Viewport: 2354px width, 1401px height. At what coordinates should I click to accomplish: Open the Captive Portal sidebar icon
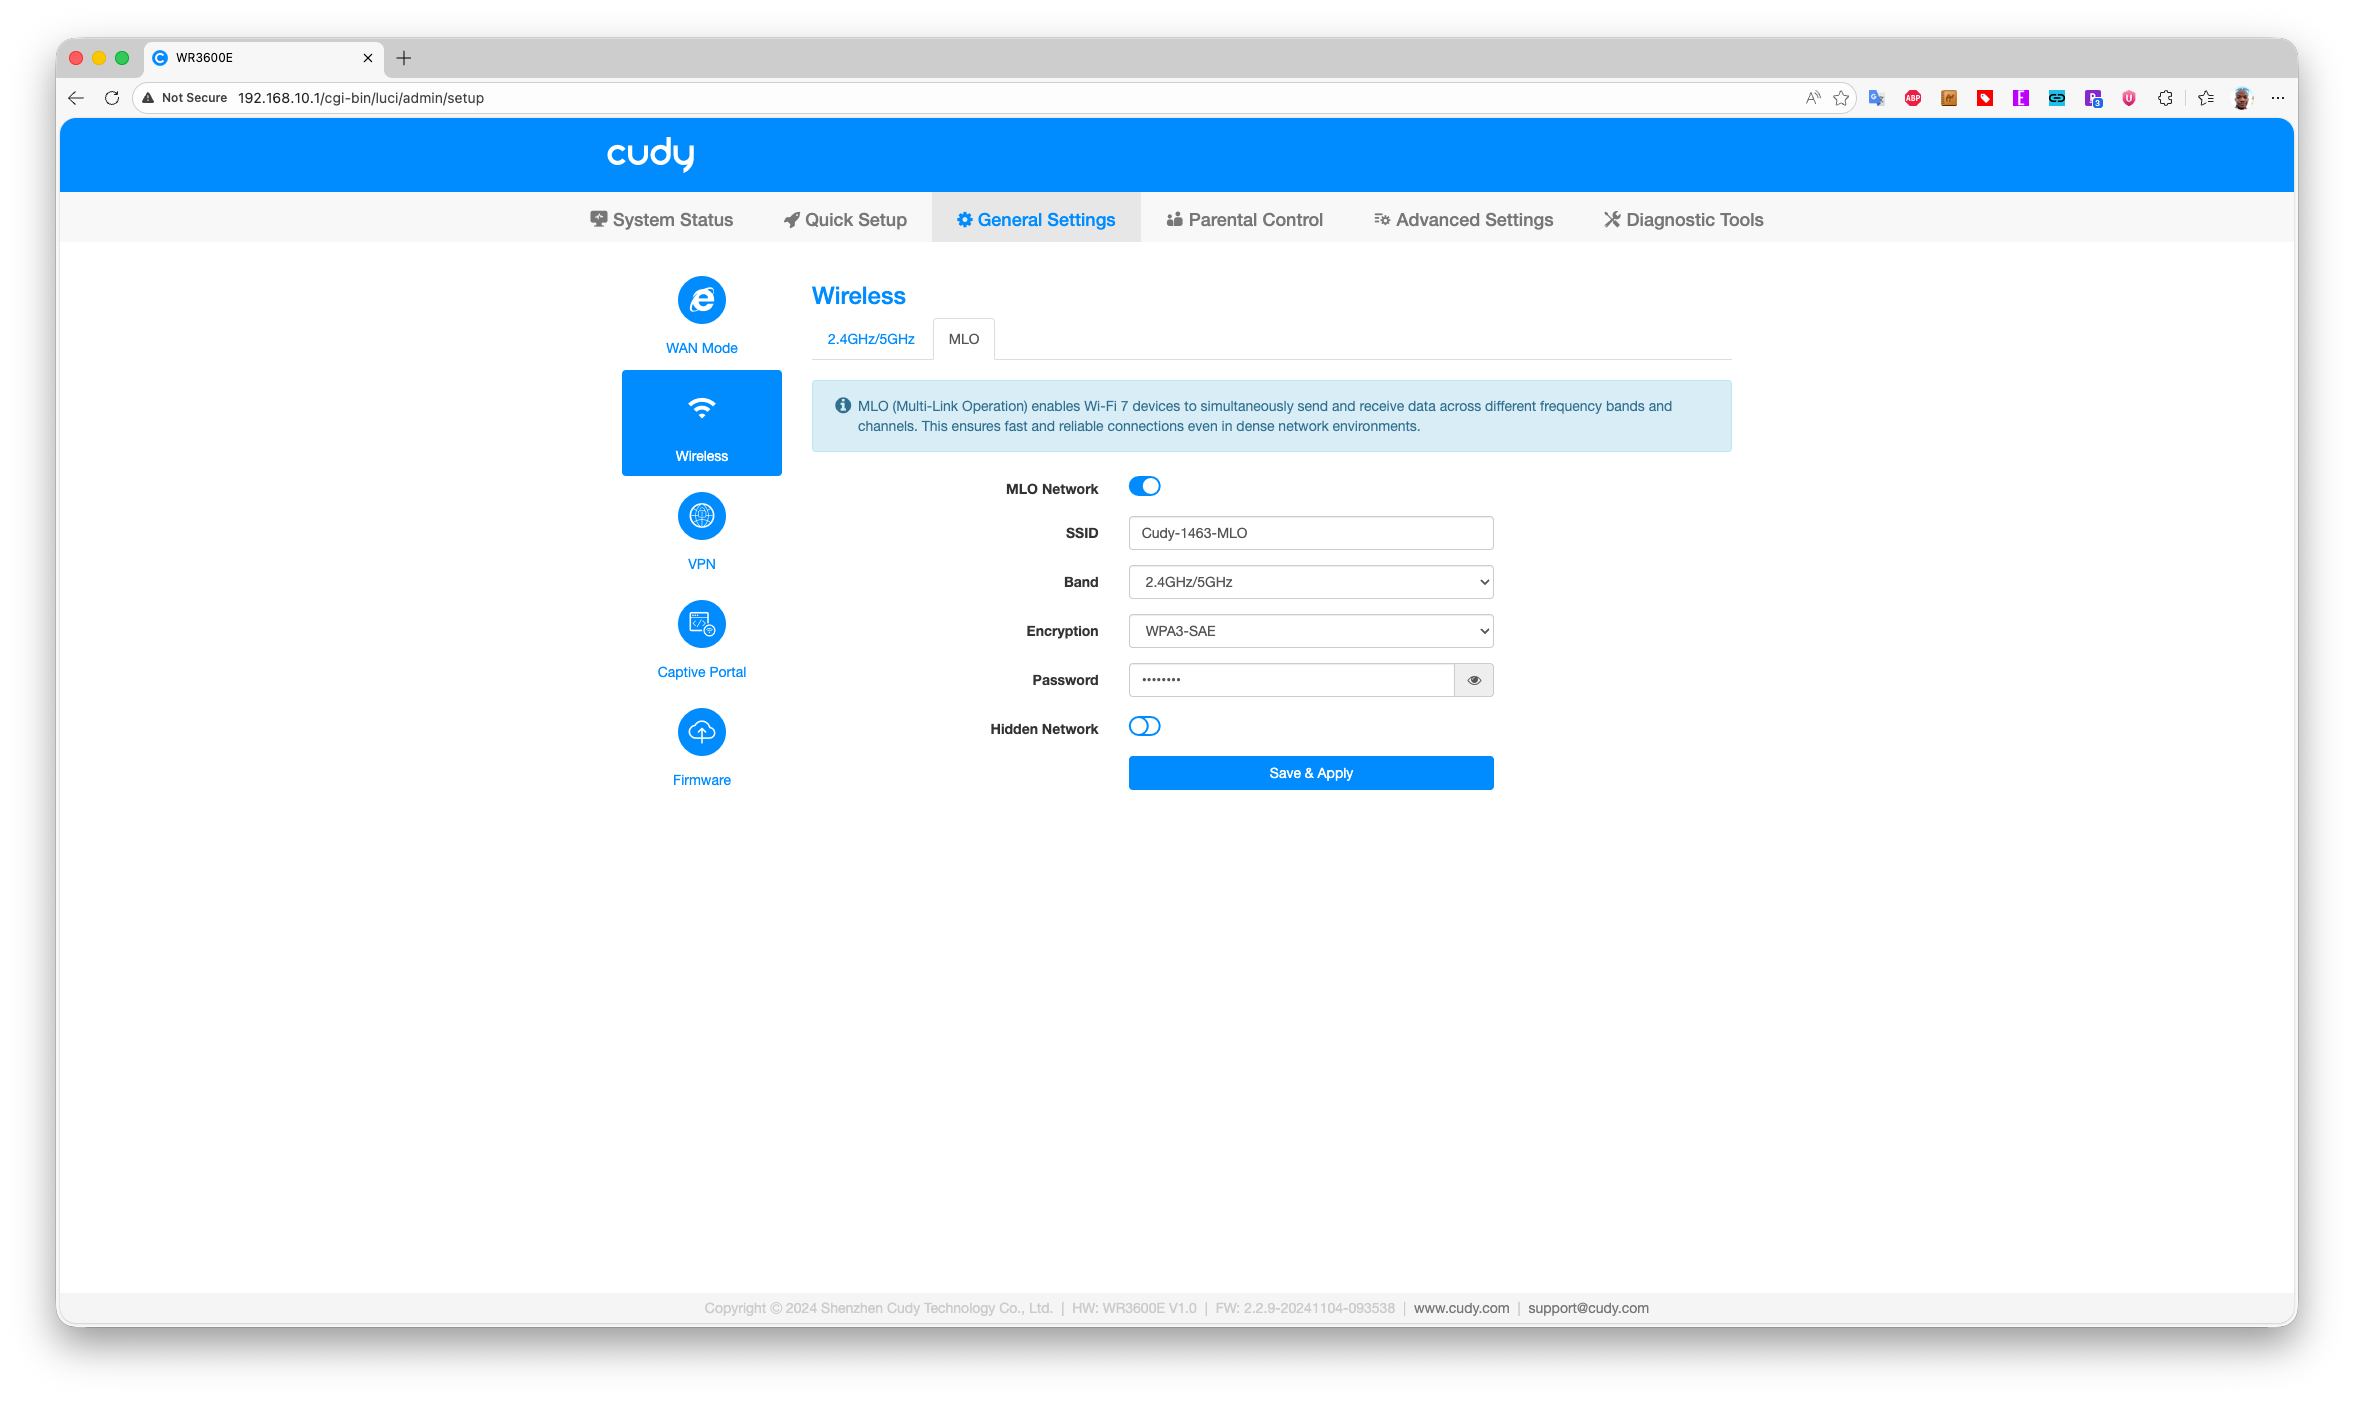point(701,624)
